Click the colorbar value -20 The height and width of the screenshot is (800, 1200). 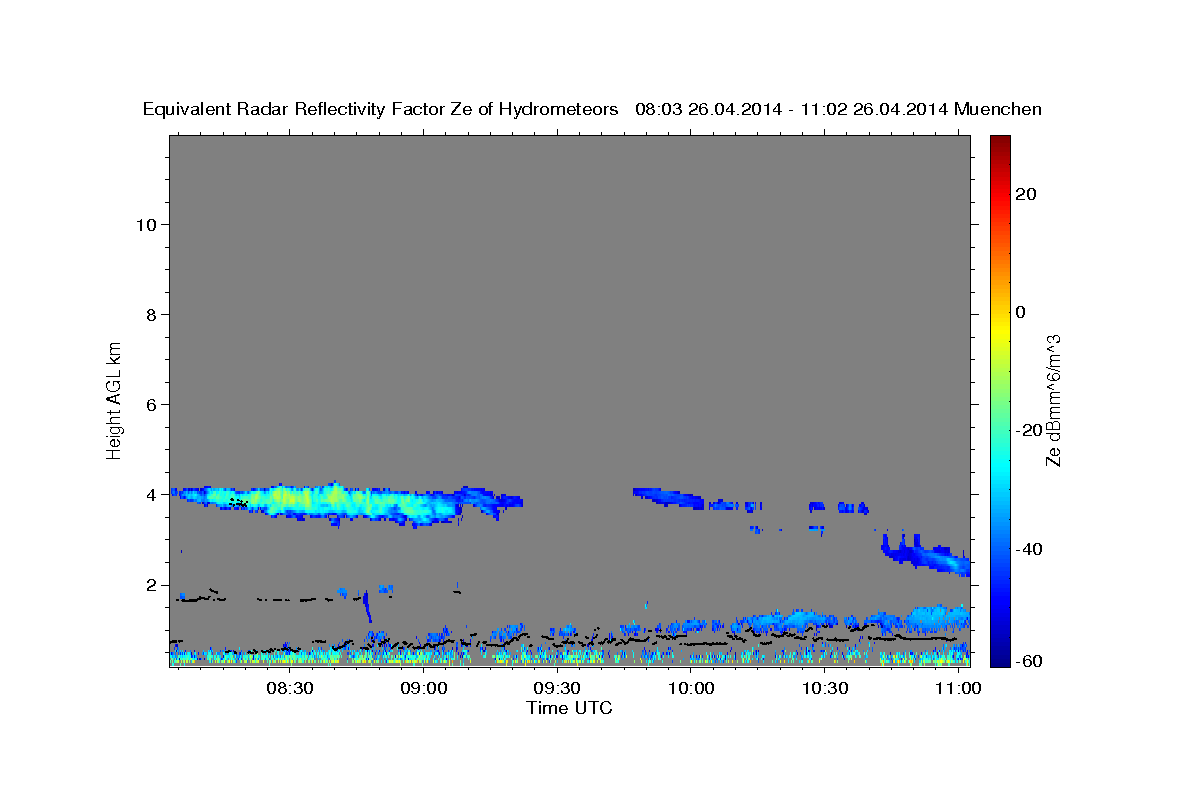tap(1028, 430)
